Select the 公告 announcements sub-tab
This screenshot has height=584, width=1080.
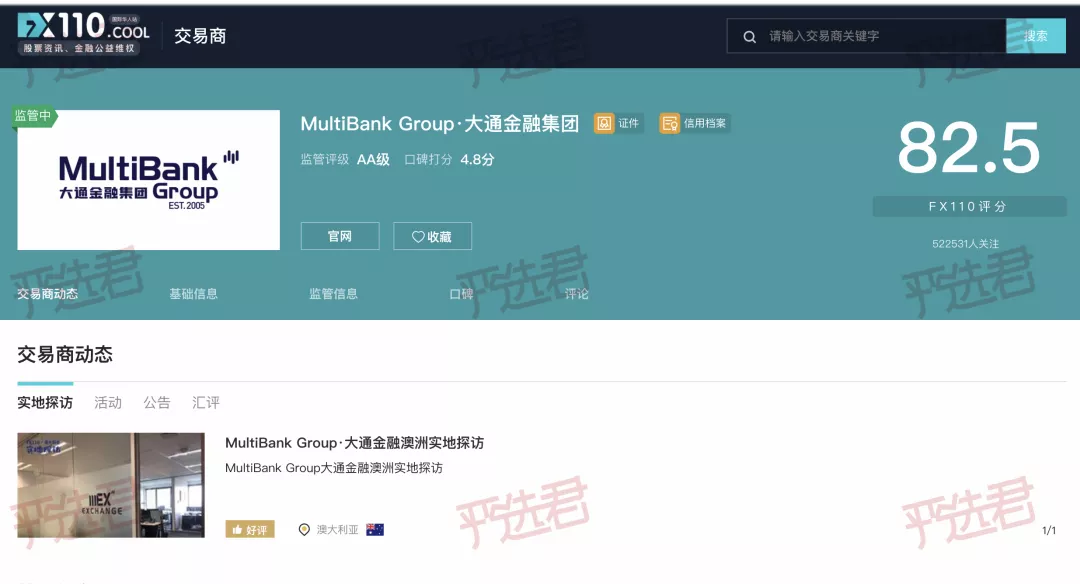[157, 403]
